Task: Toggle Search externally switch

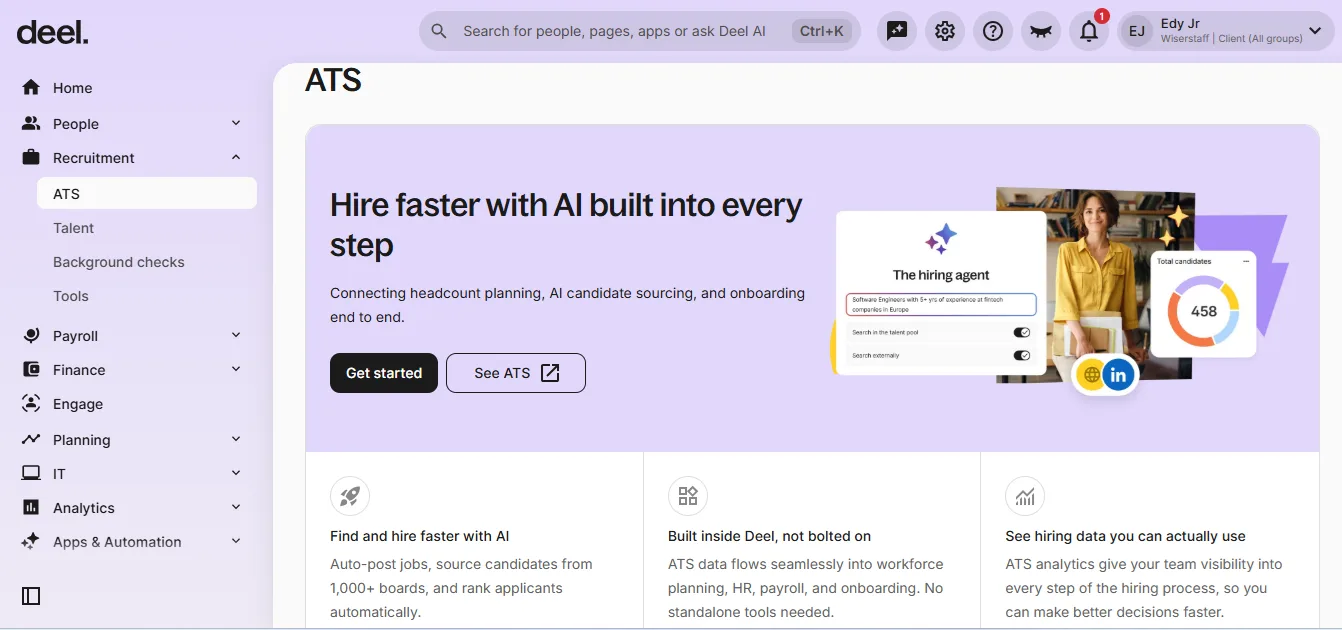Action: (x=1022, y=355)
